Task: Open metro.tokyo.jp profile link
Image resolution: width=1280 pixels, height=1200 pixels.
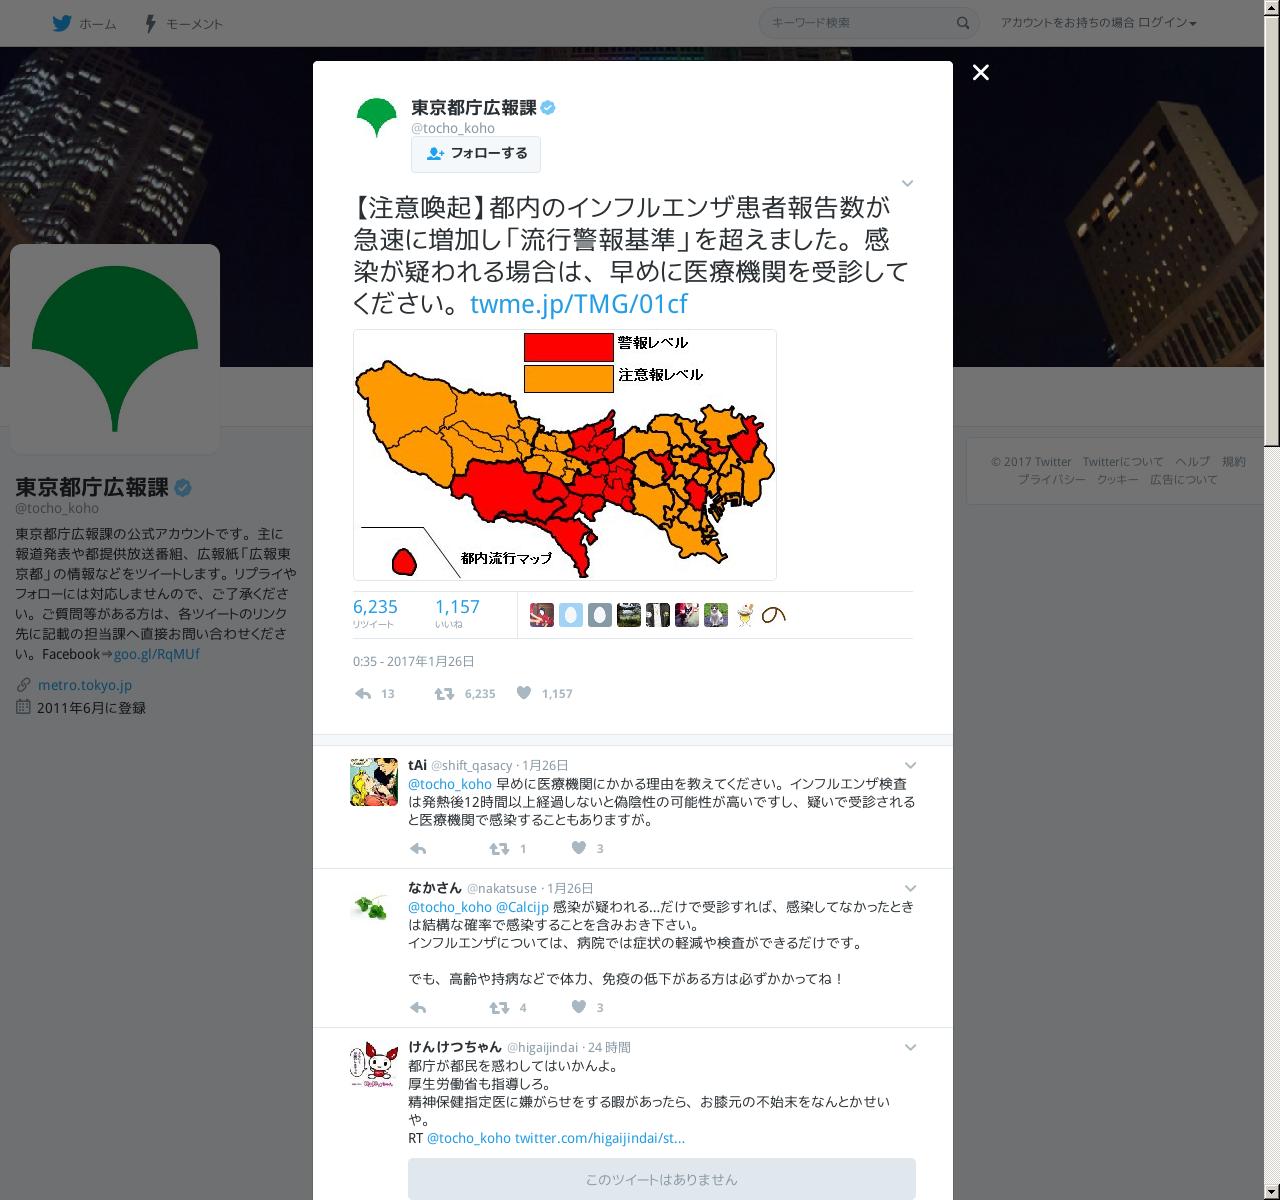Action: click(x=85, y=685)
